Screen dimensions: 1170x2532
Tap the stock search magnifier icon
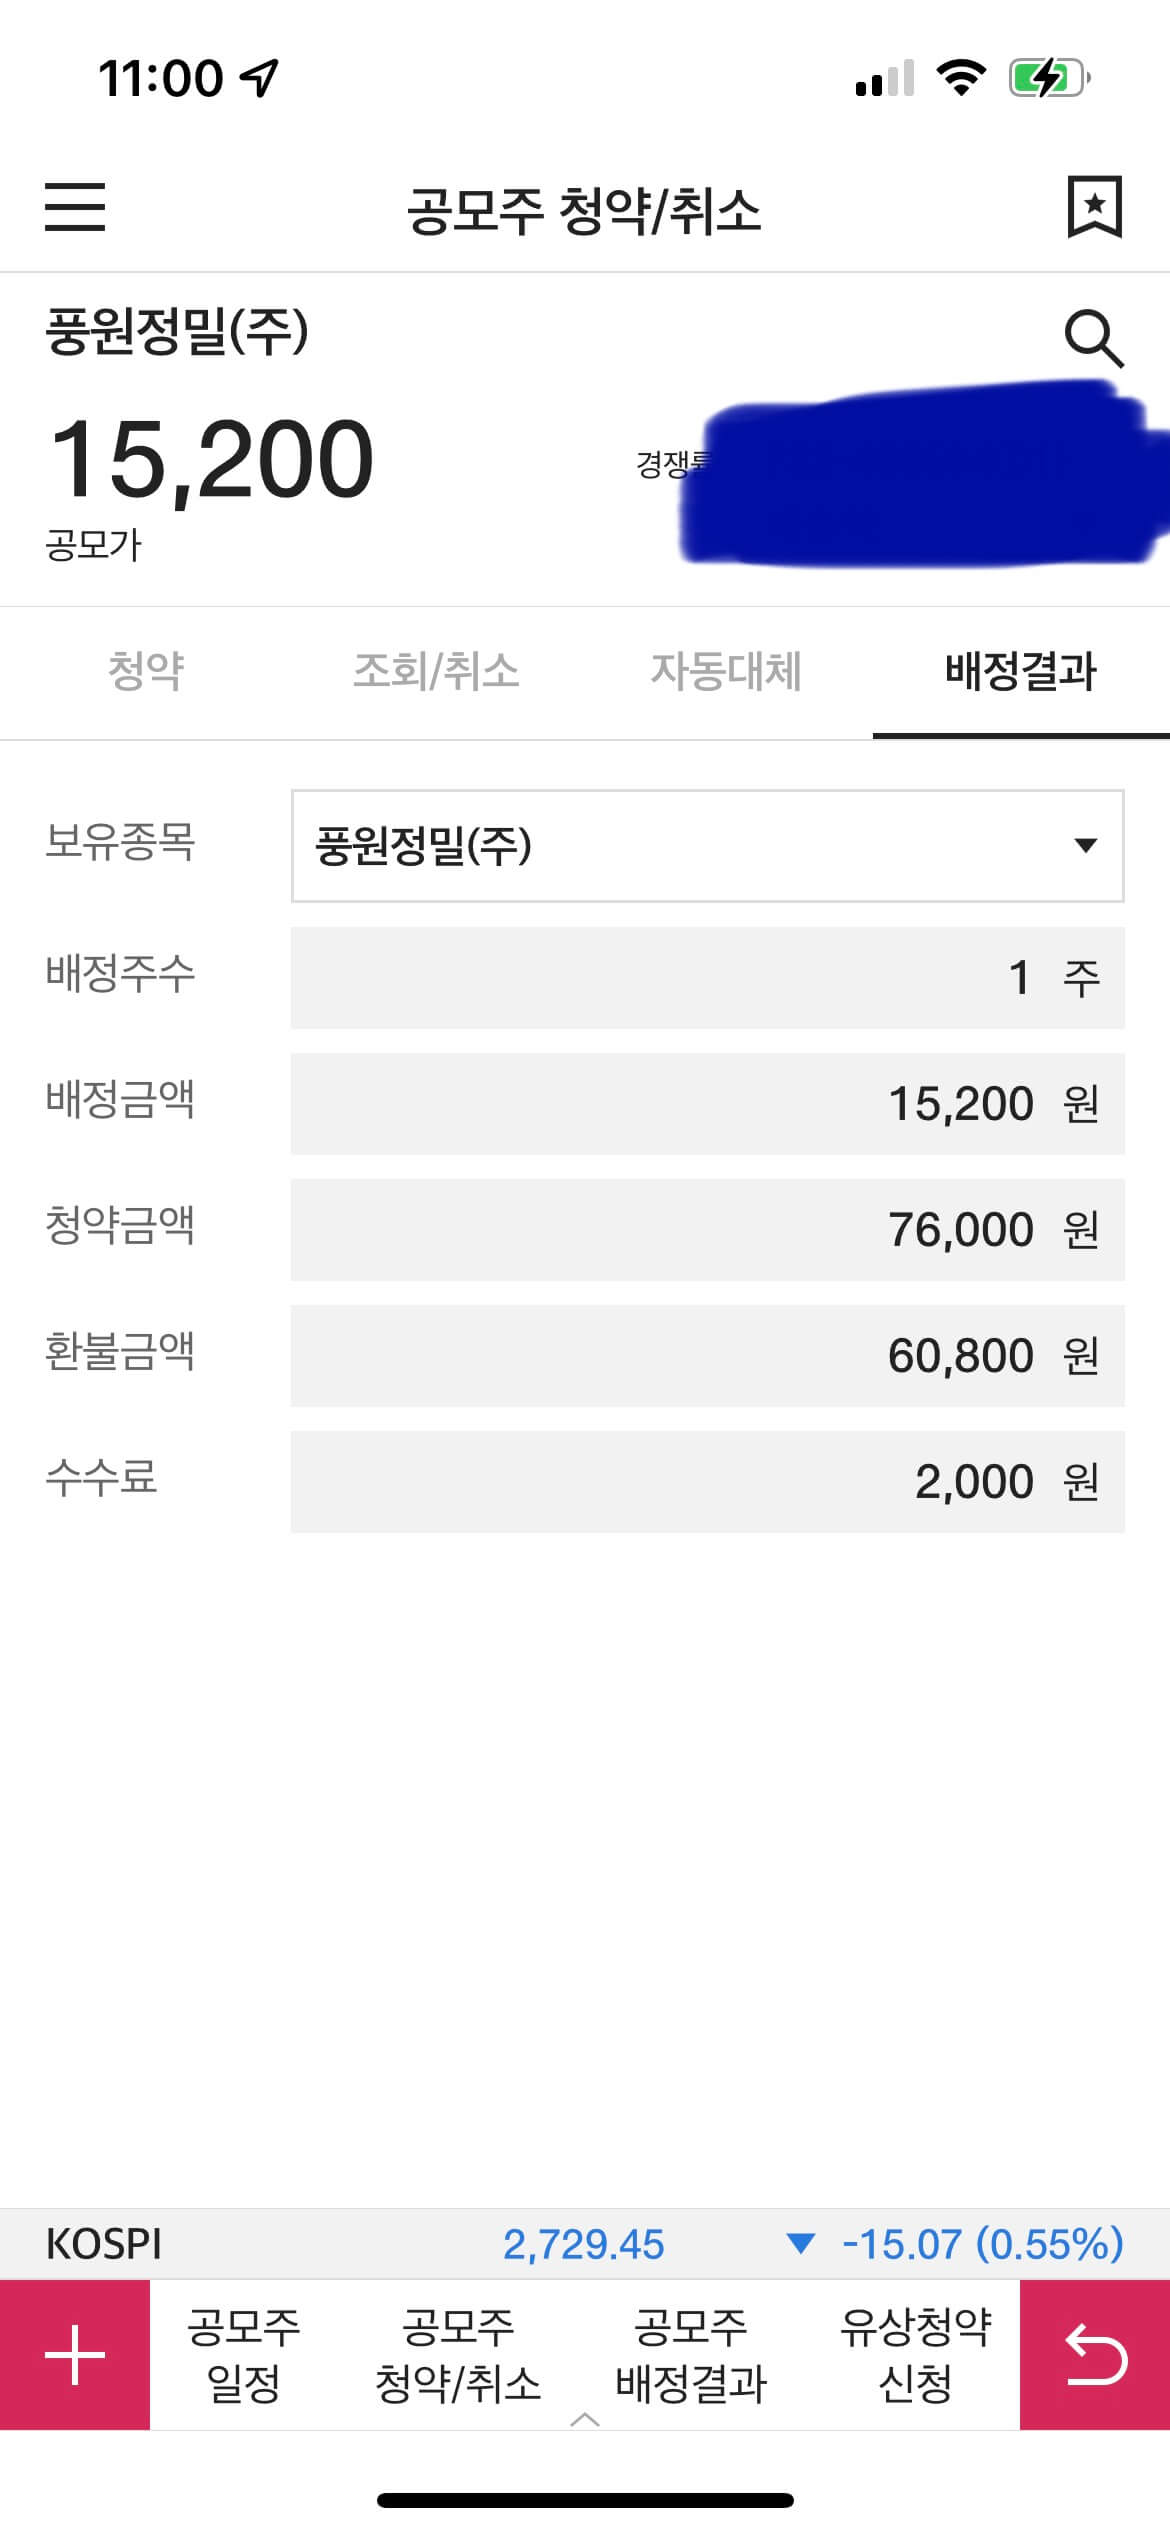pyautogui.click(x=1094, y=339)
